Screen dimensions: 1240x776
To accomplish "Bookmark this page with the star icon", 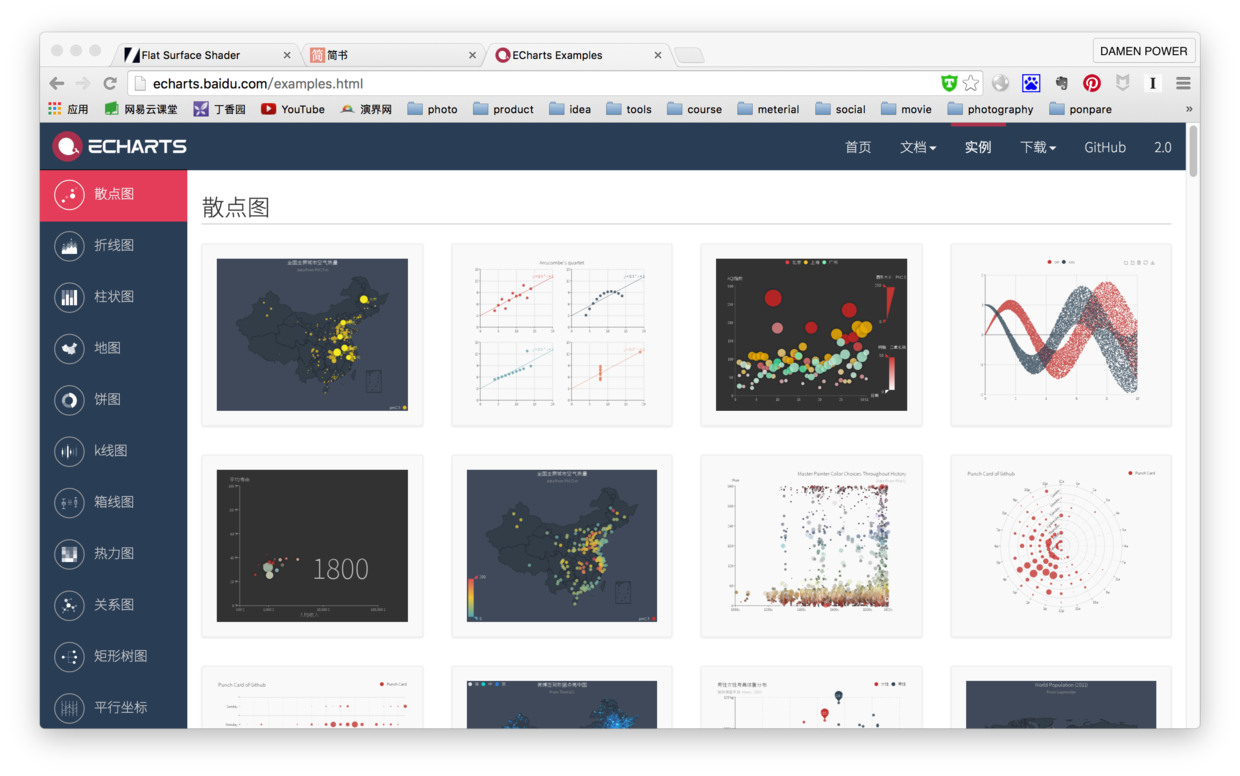I will pyautogui.click(x=970, y=83).
